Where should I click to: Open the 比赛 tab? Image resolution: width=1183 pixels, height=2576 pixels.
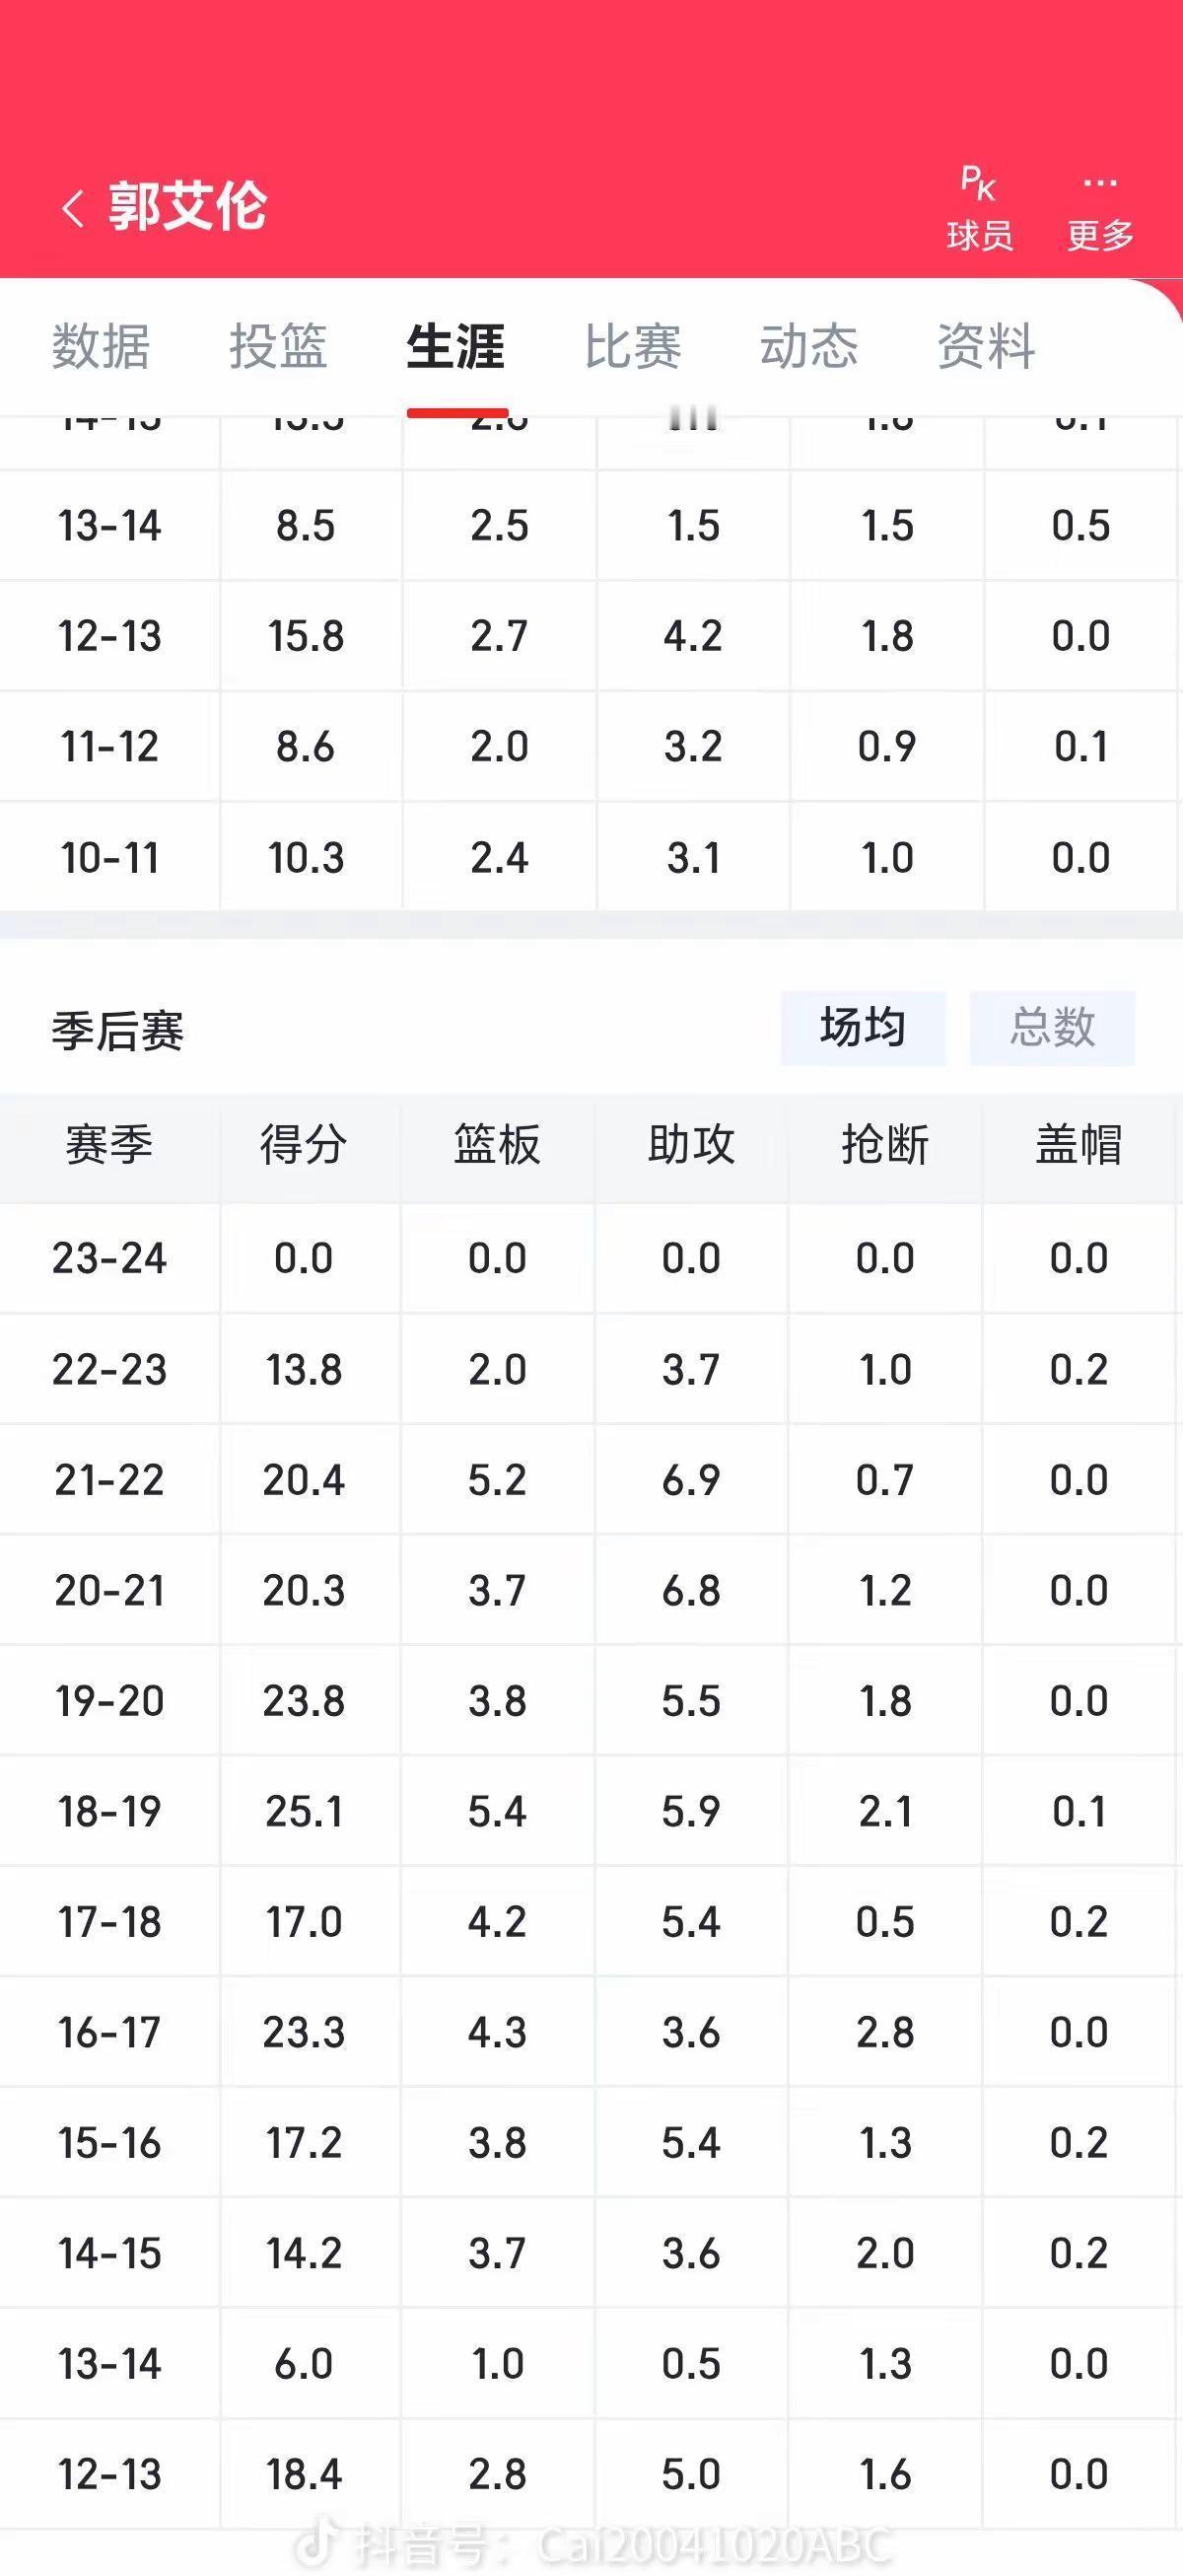point(633,347)
